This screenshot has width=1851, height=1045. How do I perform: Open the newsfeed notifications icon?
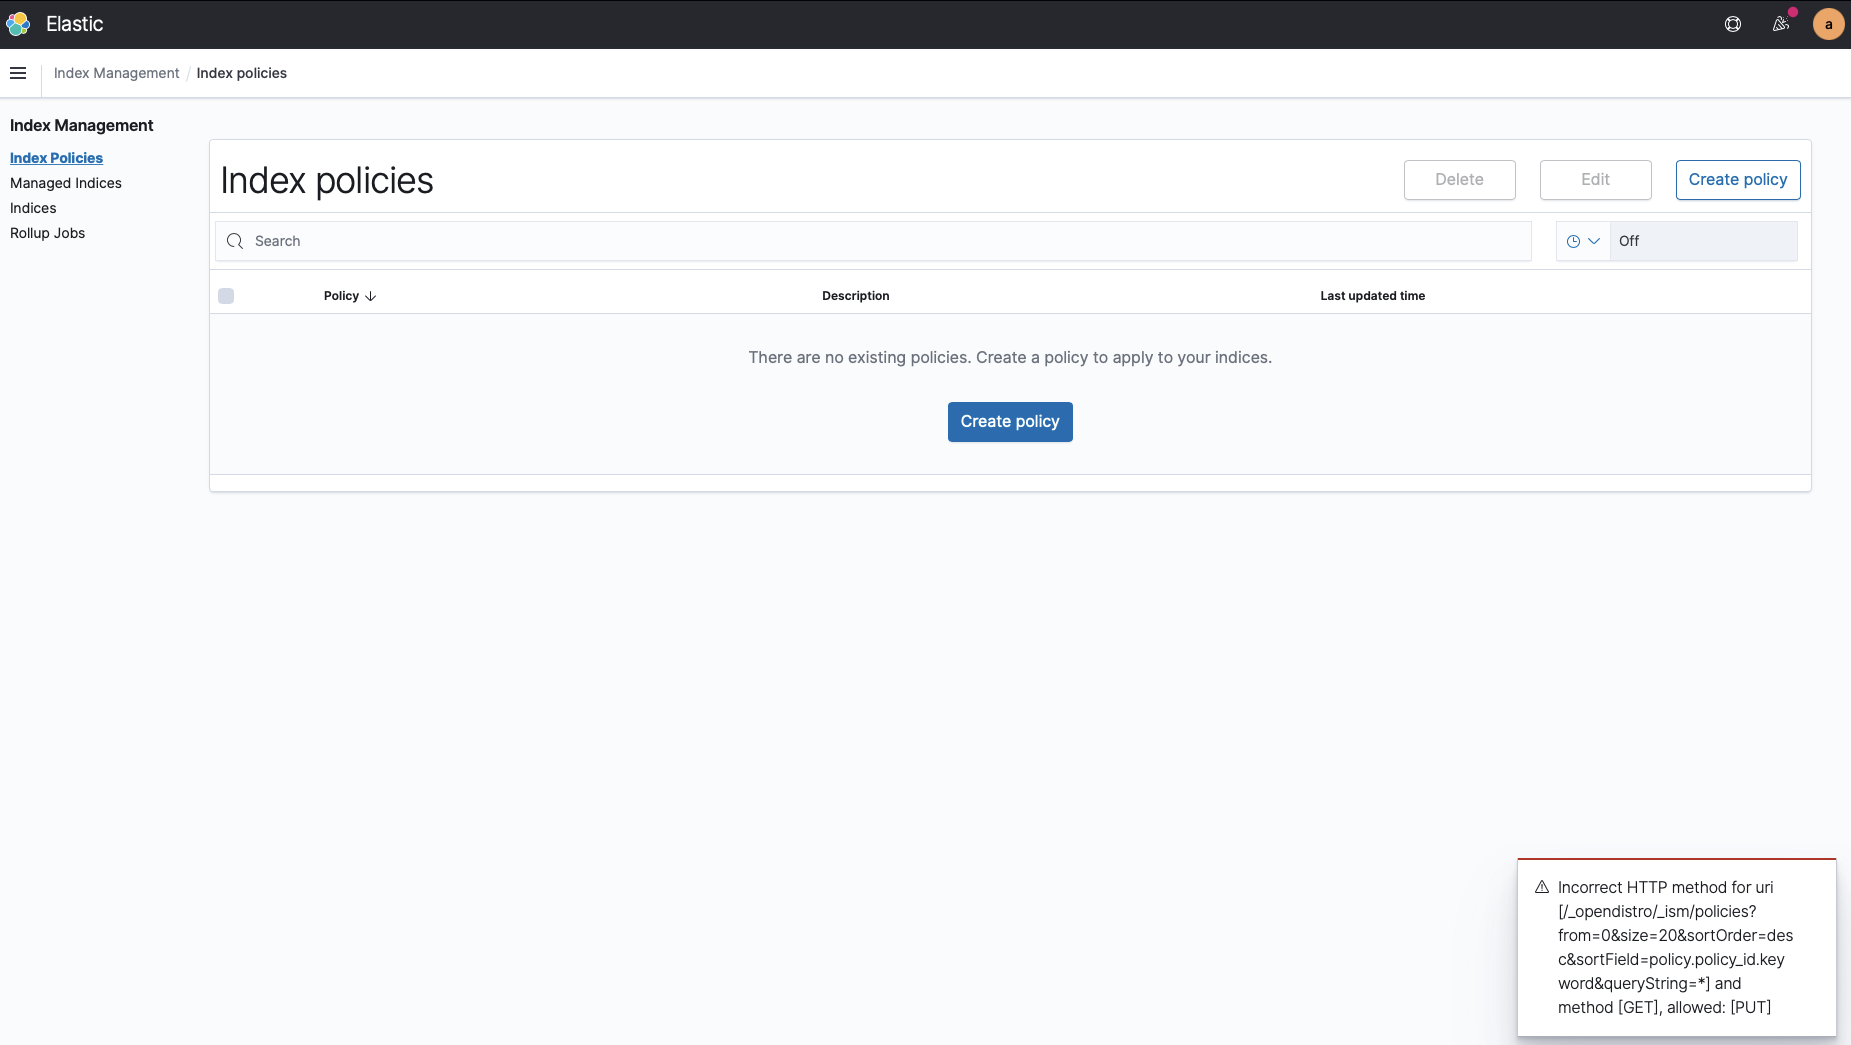pos(1781,23)
